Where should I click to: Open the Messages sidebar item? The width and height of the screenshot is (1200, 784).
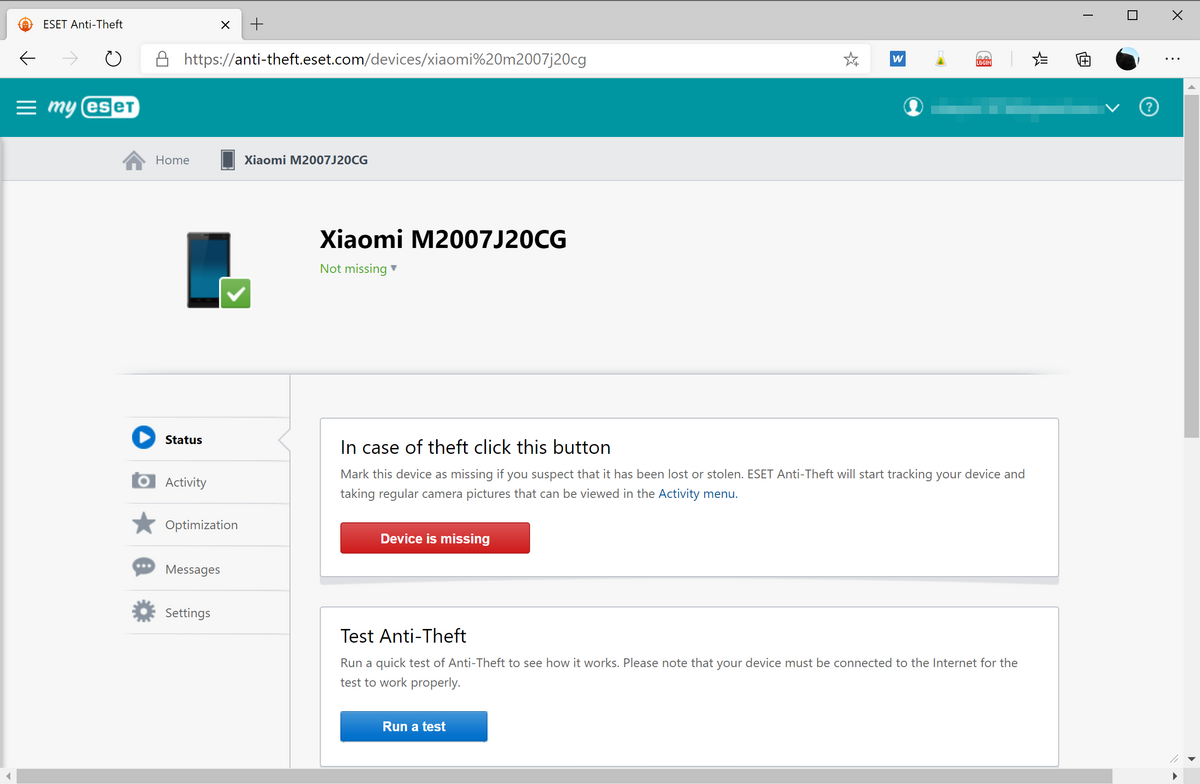coord(209,569)
